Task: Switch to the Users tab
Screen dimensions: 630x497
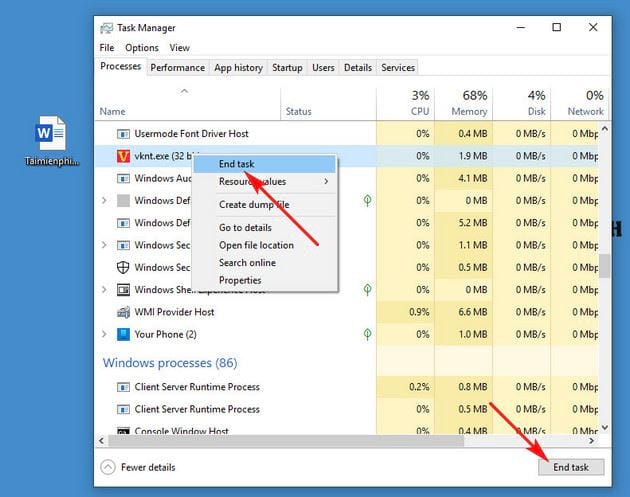Action: 323,67
